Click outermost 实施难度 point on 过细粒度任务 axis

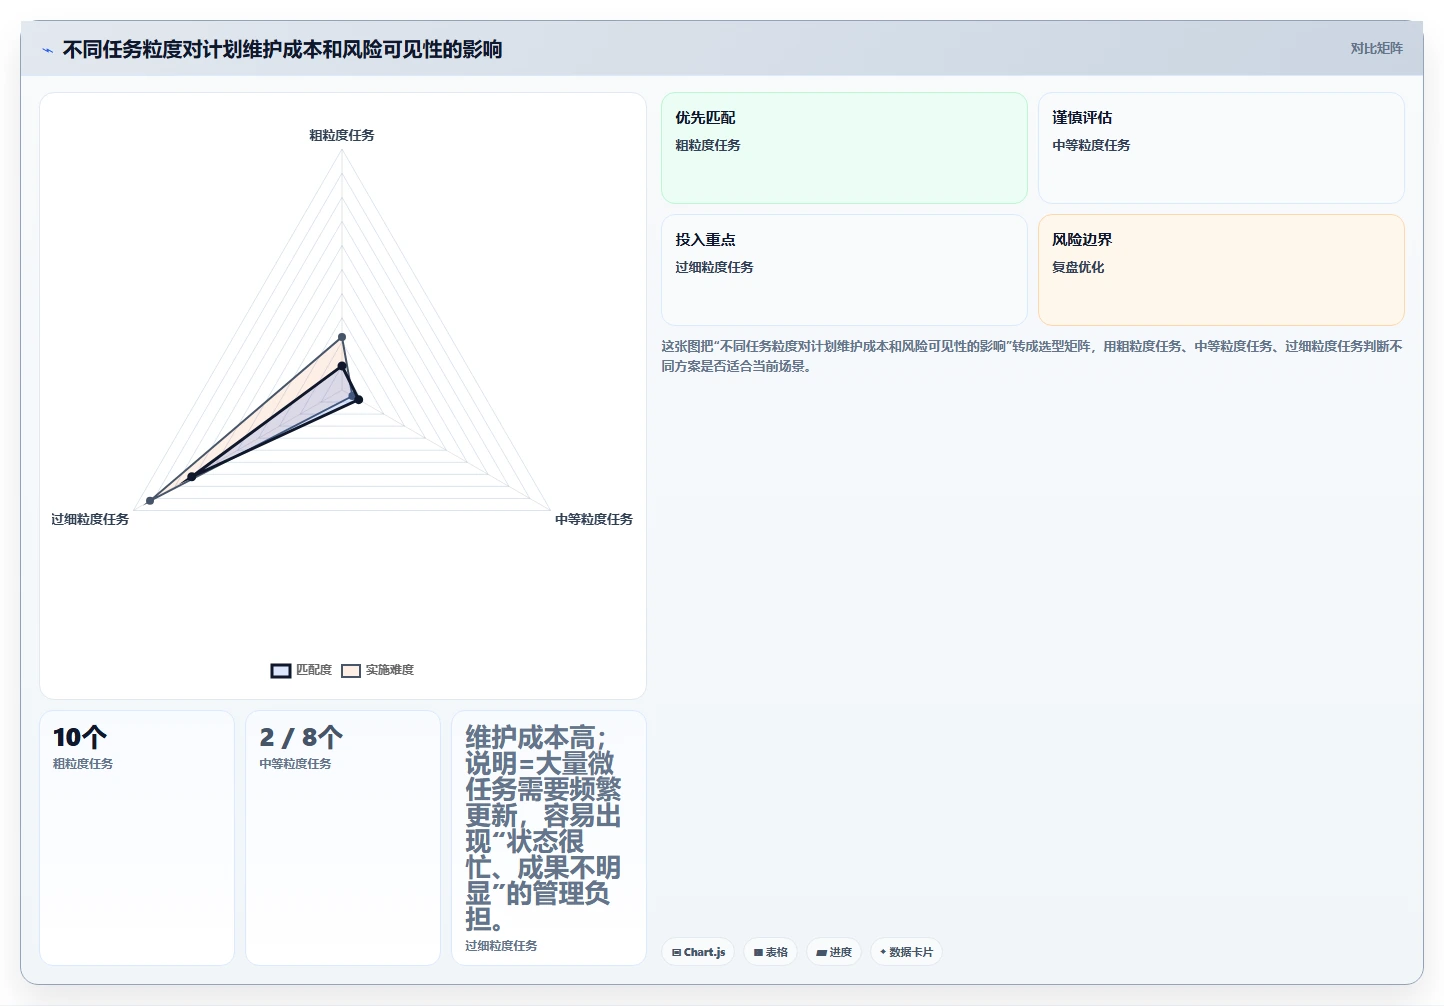click(x=150, y=500)
